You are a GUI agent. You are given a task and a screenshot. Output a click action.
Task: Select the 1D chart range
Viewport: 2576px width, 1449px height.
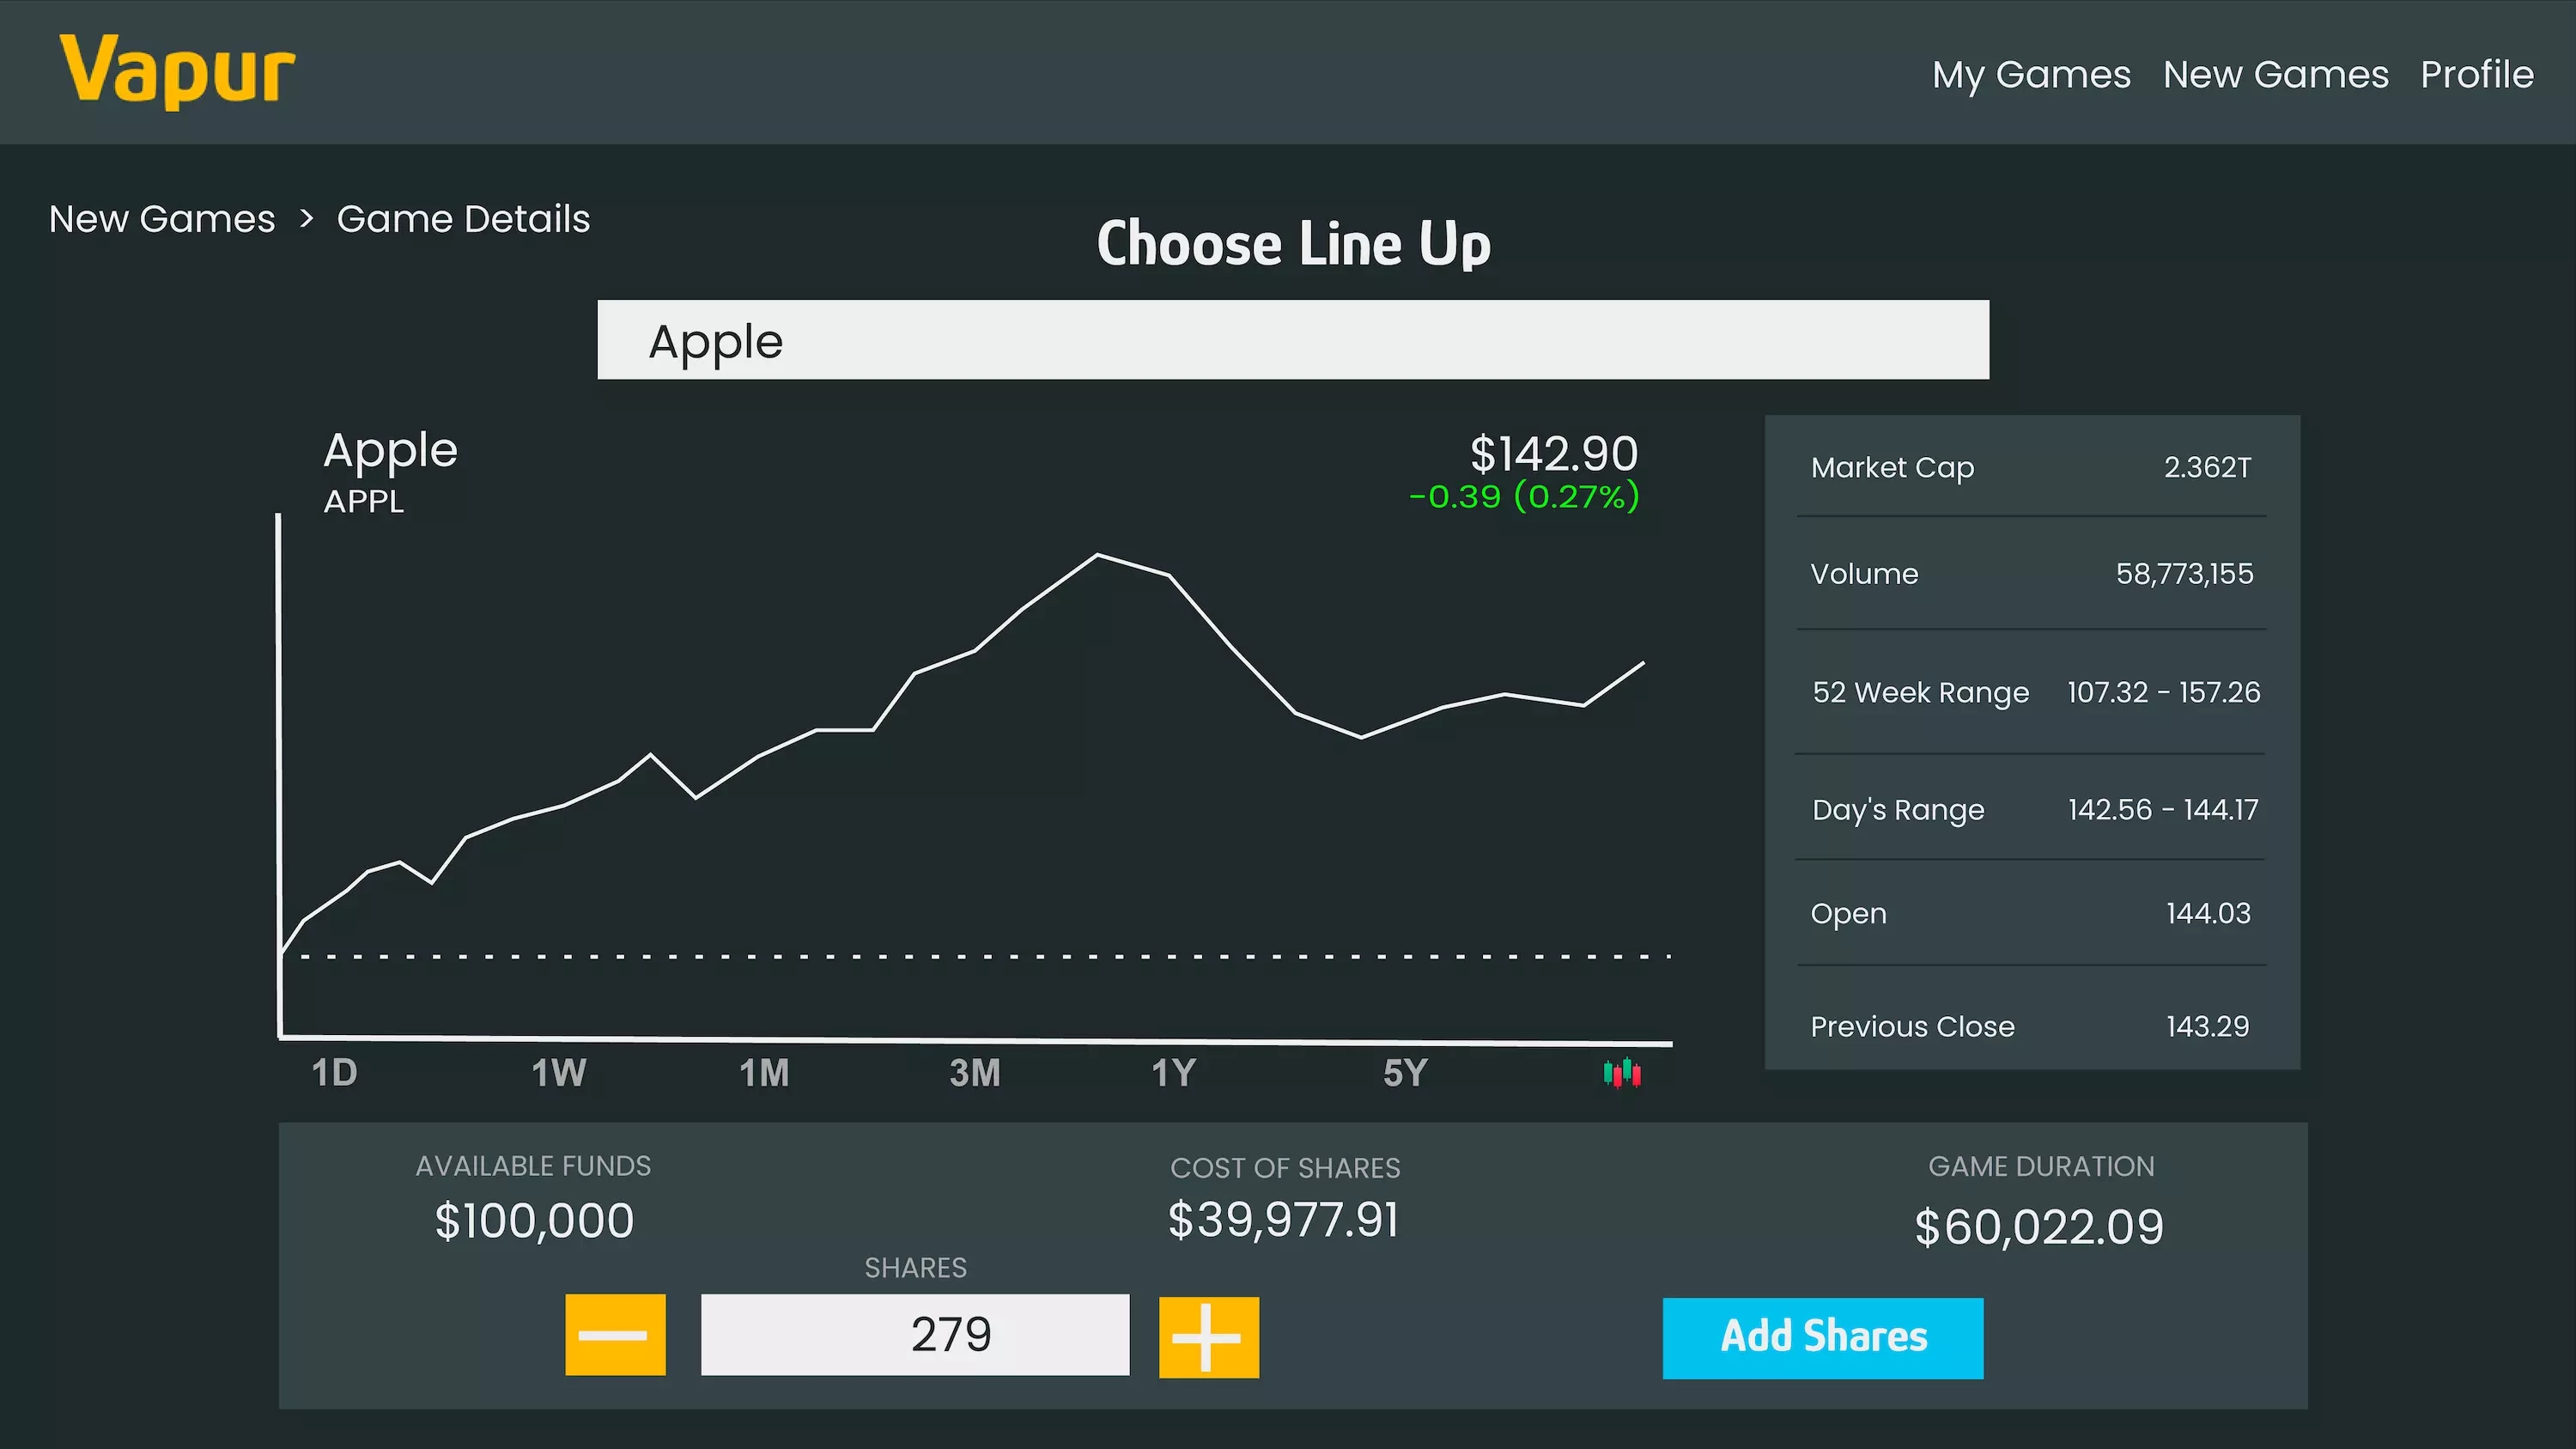334,1073
